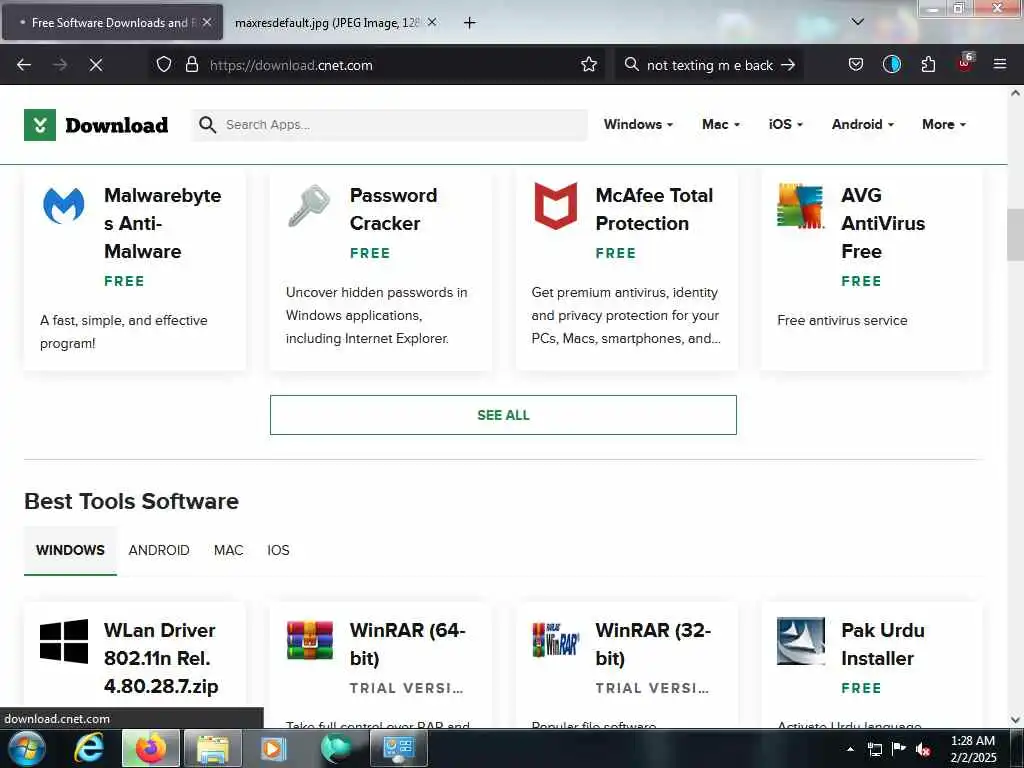Screen dimensions: 1024x768
Task: Open the list all tabs chevron
Action: pos(857,22)
